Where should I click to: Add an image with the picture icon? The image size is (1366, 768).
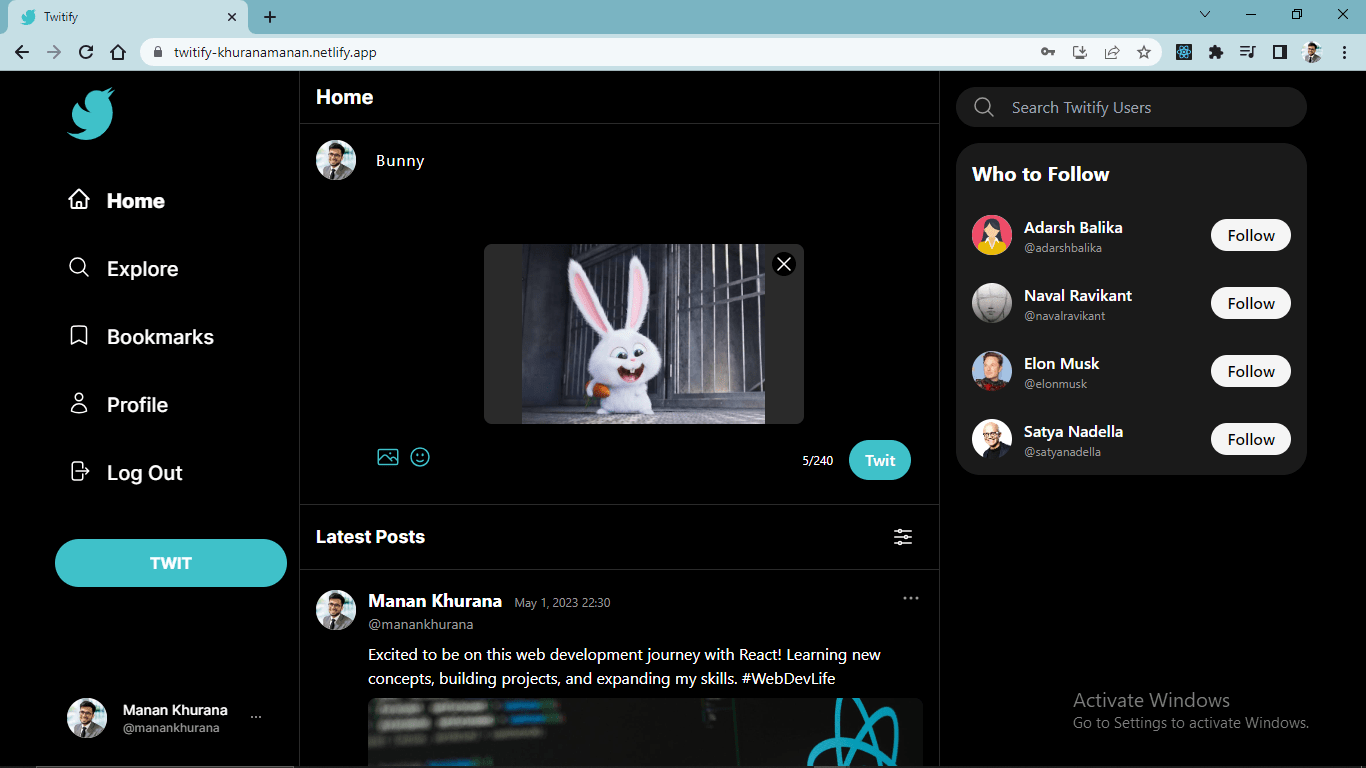point(388,457)
